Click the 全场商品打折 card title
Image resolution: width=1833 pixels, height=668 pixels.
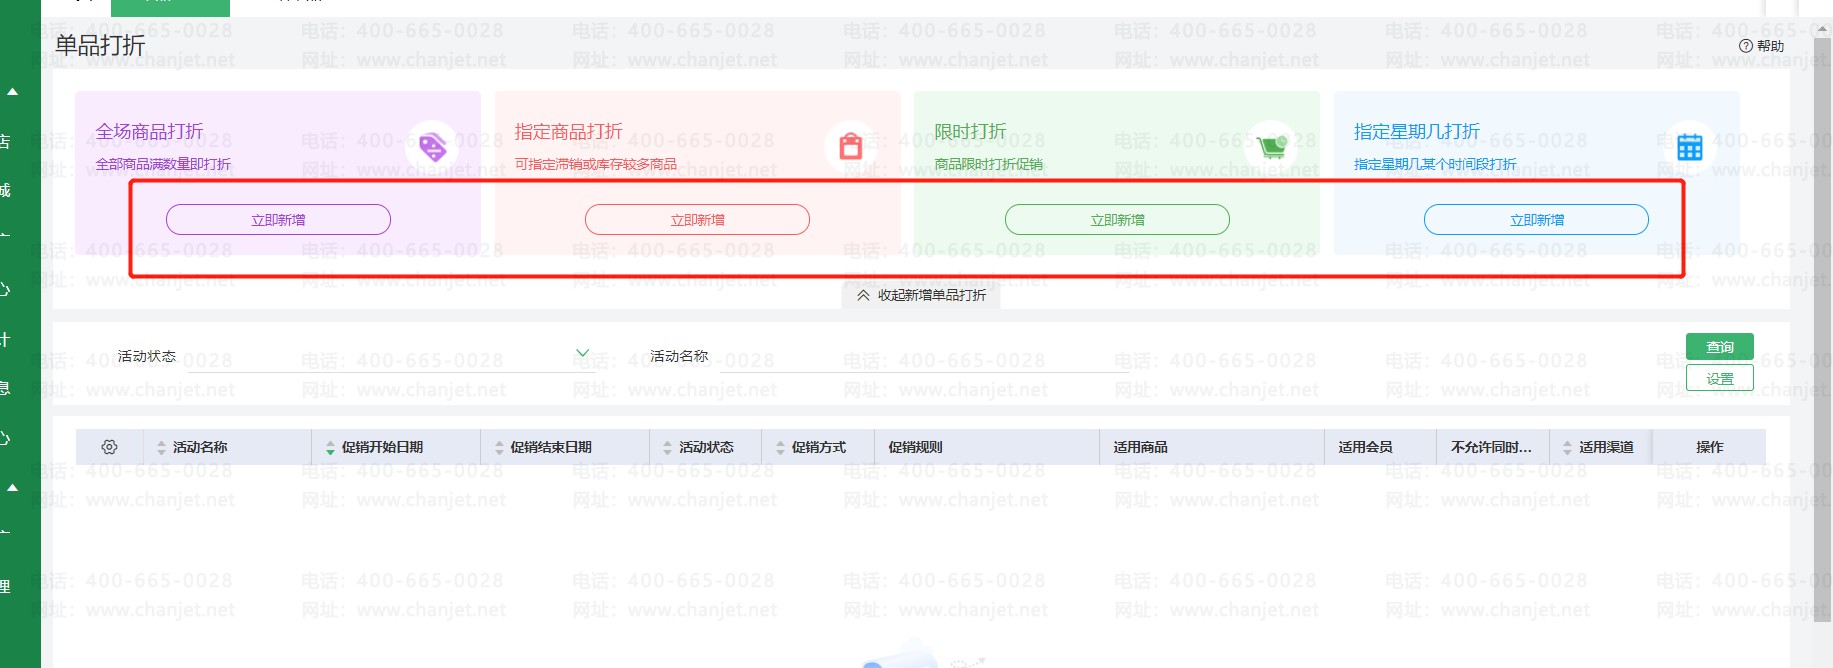pos(149,131)
